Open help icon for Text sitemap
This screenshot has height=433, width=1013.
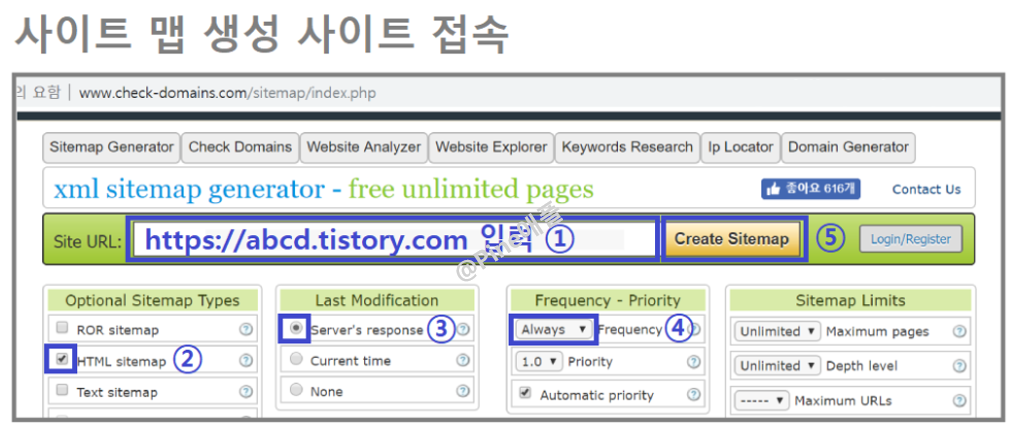[245, 392]
